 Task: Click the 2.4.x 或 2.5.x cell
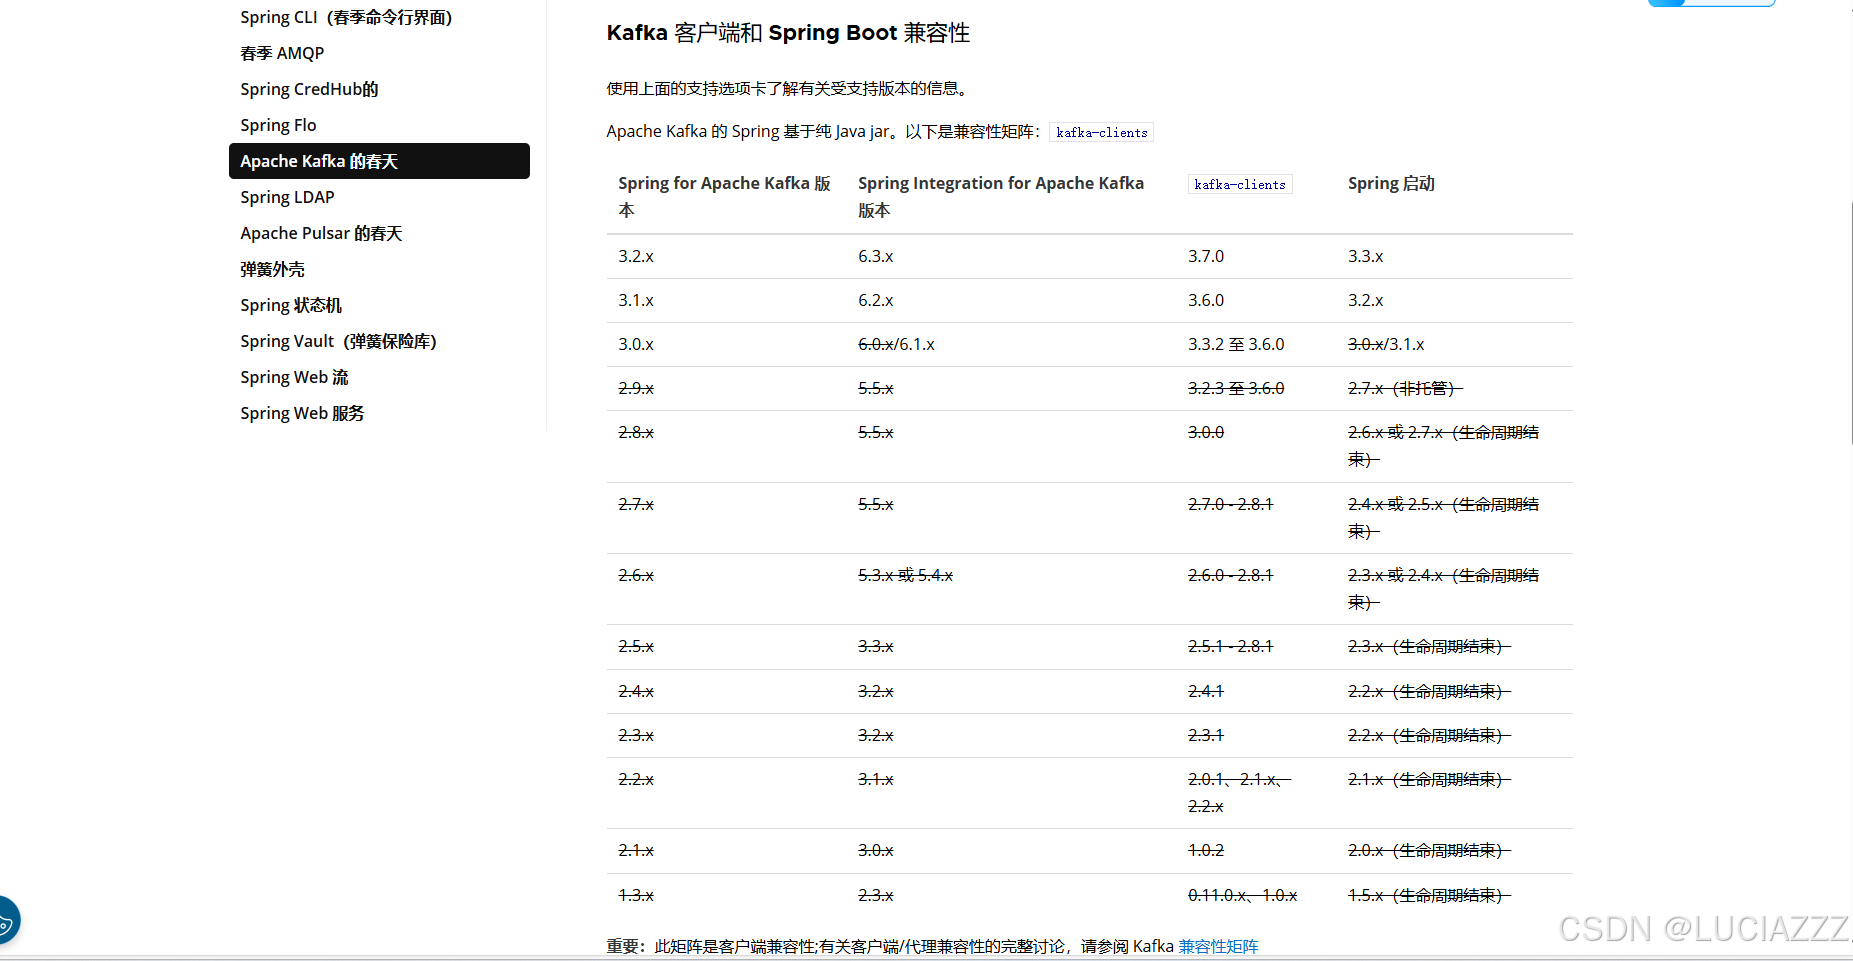click(1443, 518)
